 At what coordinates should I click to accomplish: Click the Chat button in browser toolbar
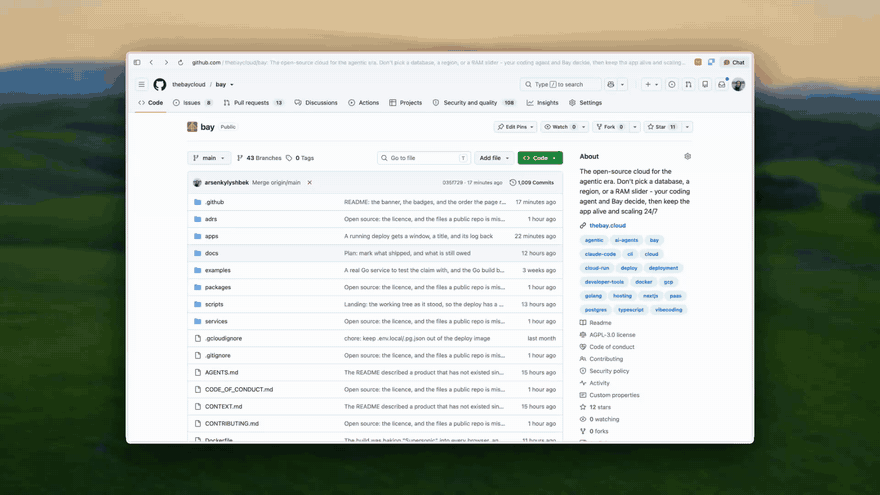(734, 62)
